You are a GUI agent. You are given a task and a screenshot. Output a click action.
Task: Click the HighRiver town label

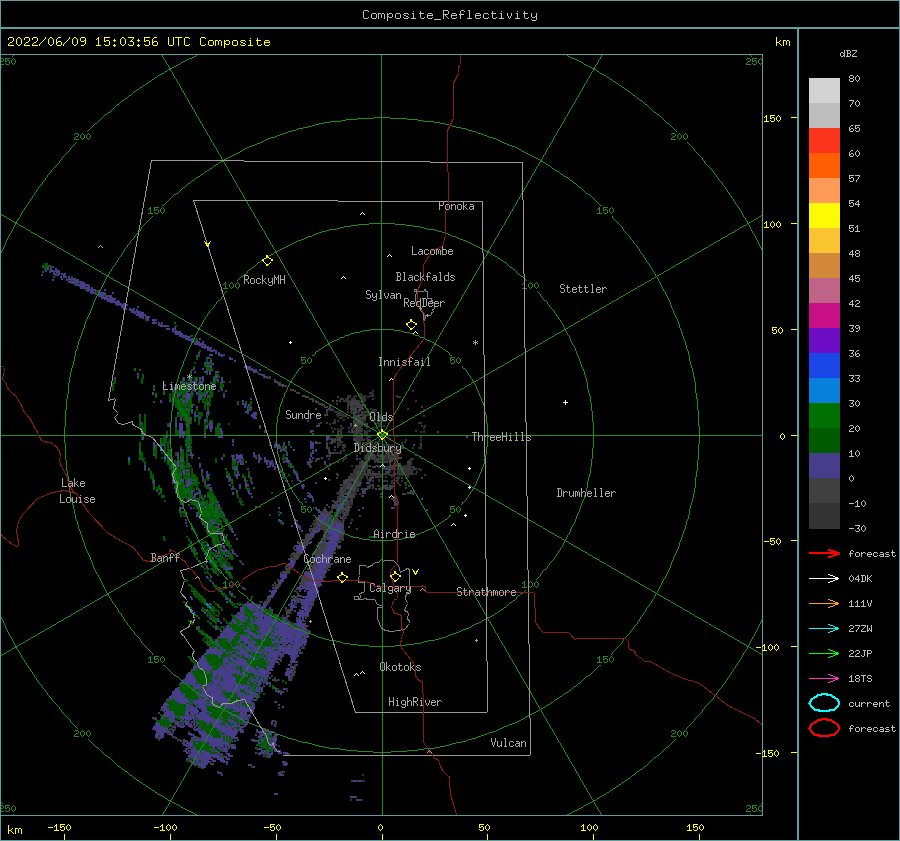pyautogui.click(x=415, y=702)
